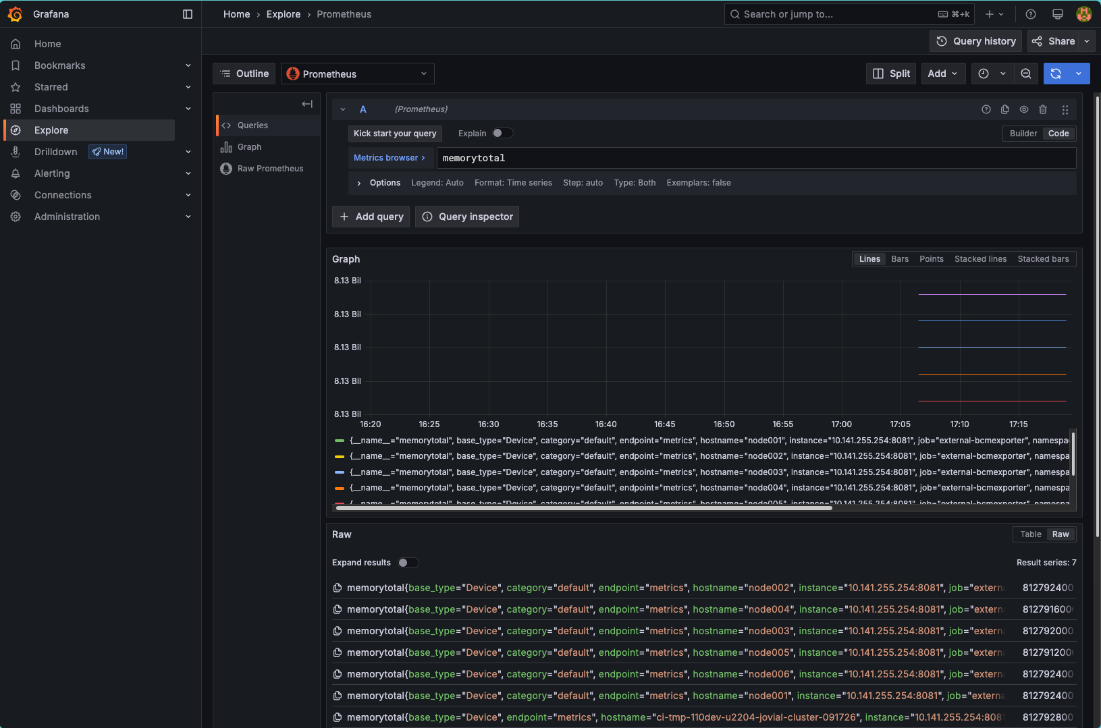Disable query A with the eye icon
The image size is (1101, 728).
point(1023,109)
